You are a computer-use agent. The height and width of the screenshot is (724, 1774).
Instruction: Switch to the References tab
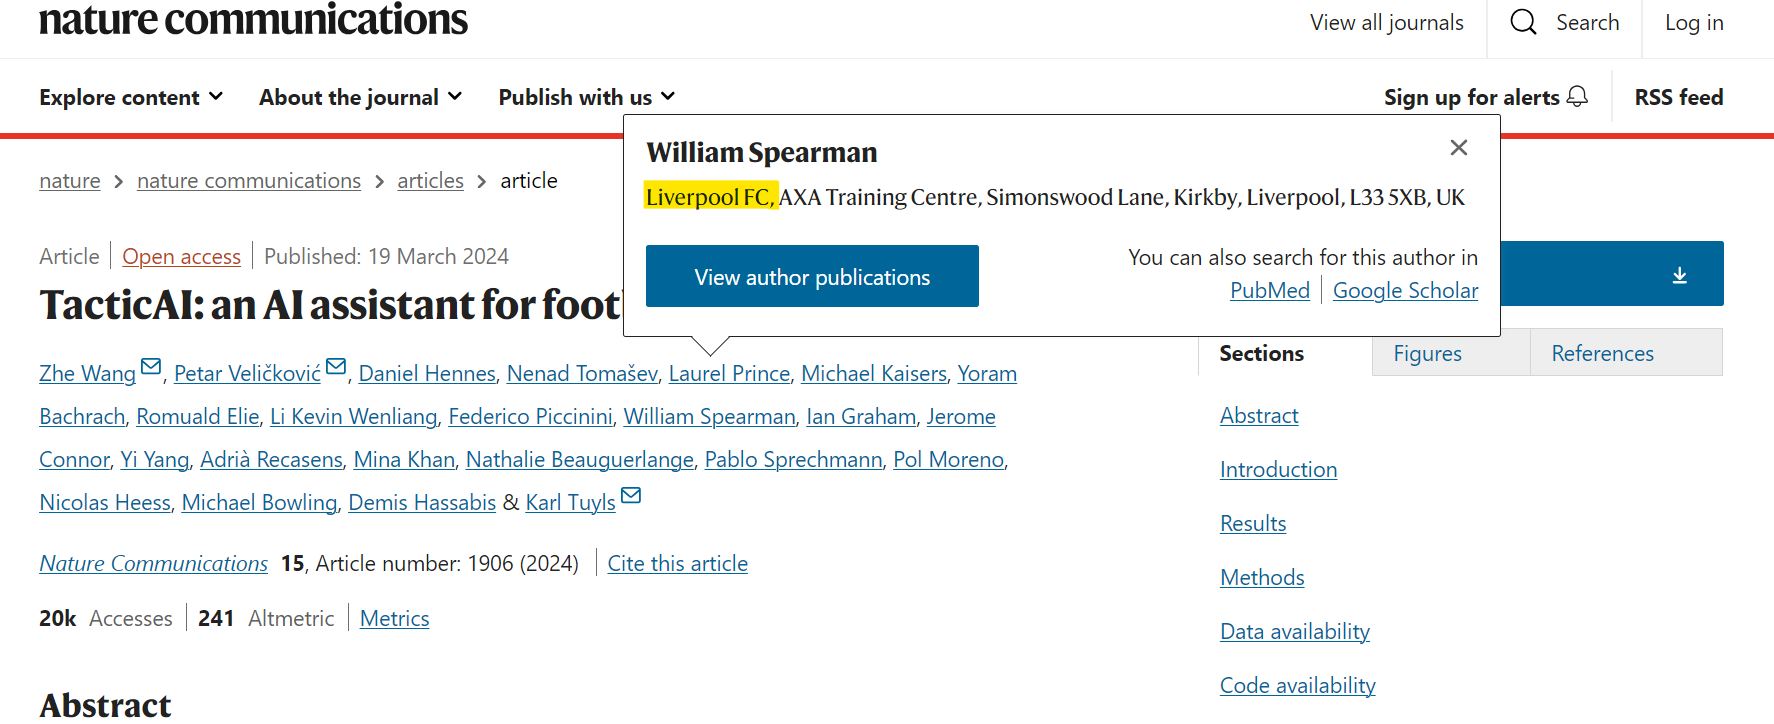click(x=1602, y=353)
